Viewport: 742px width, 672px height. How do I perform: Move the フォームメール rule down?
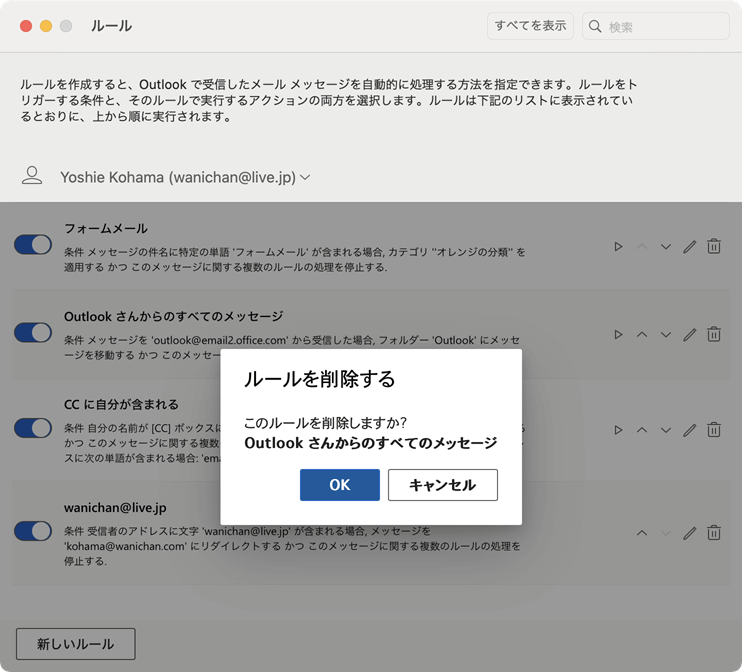pyautogui.click(x=666, y=247)
